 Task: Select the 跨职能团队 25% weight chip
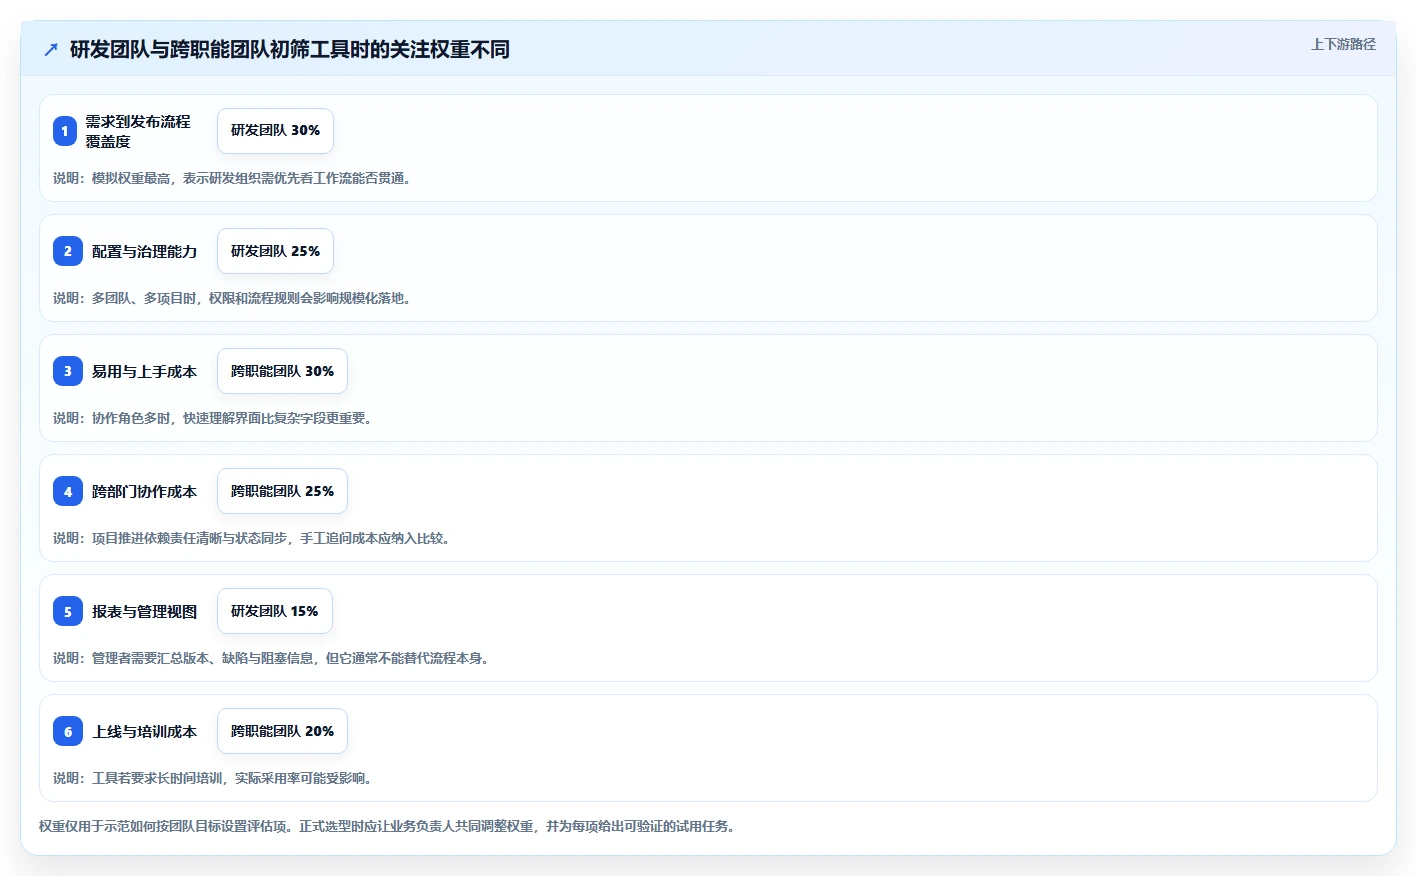pyautogui.click(x=282, y=491)
